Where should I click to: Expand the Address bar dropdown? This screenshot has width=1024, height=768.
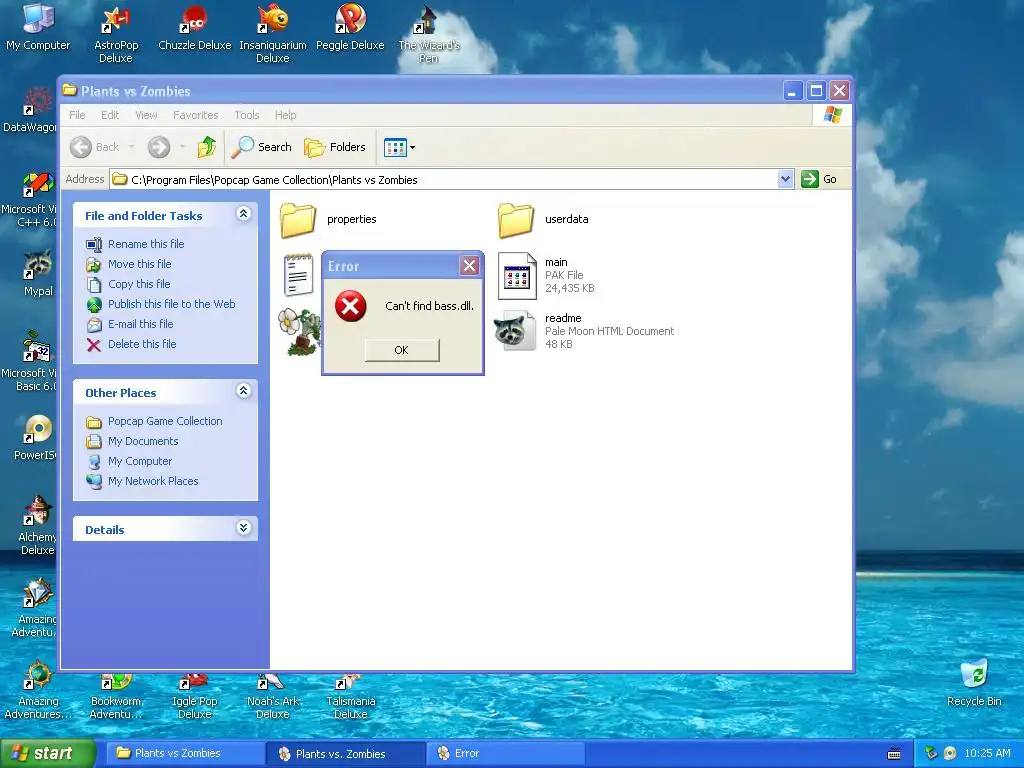click(x=785, y=179)
